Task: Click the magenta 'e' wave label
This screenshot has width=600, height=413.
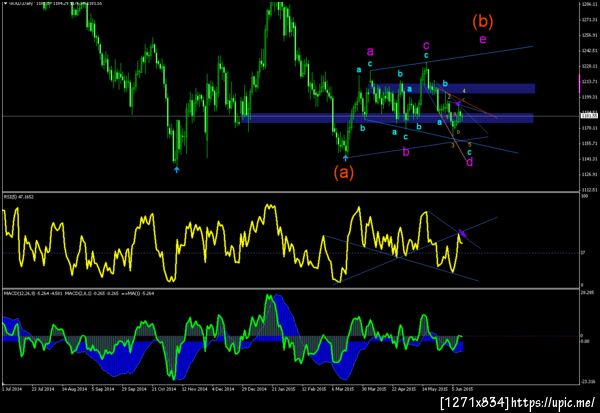Action: click(483, 39)
